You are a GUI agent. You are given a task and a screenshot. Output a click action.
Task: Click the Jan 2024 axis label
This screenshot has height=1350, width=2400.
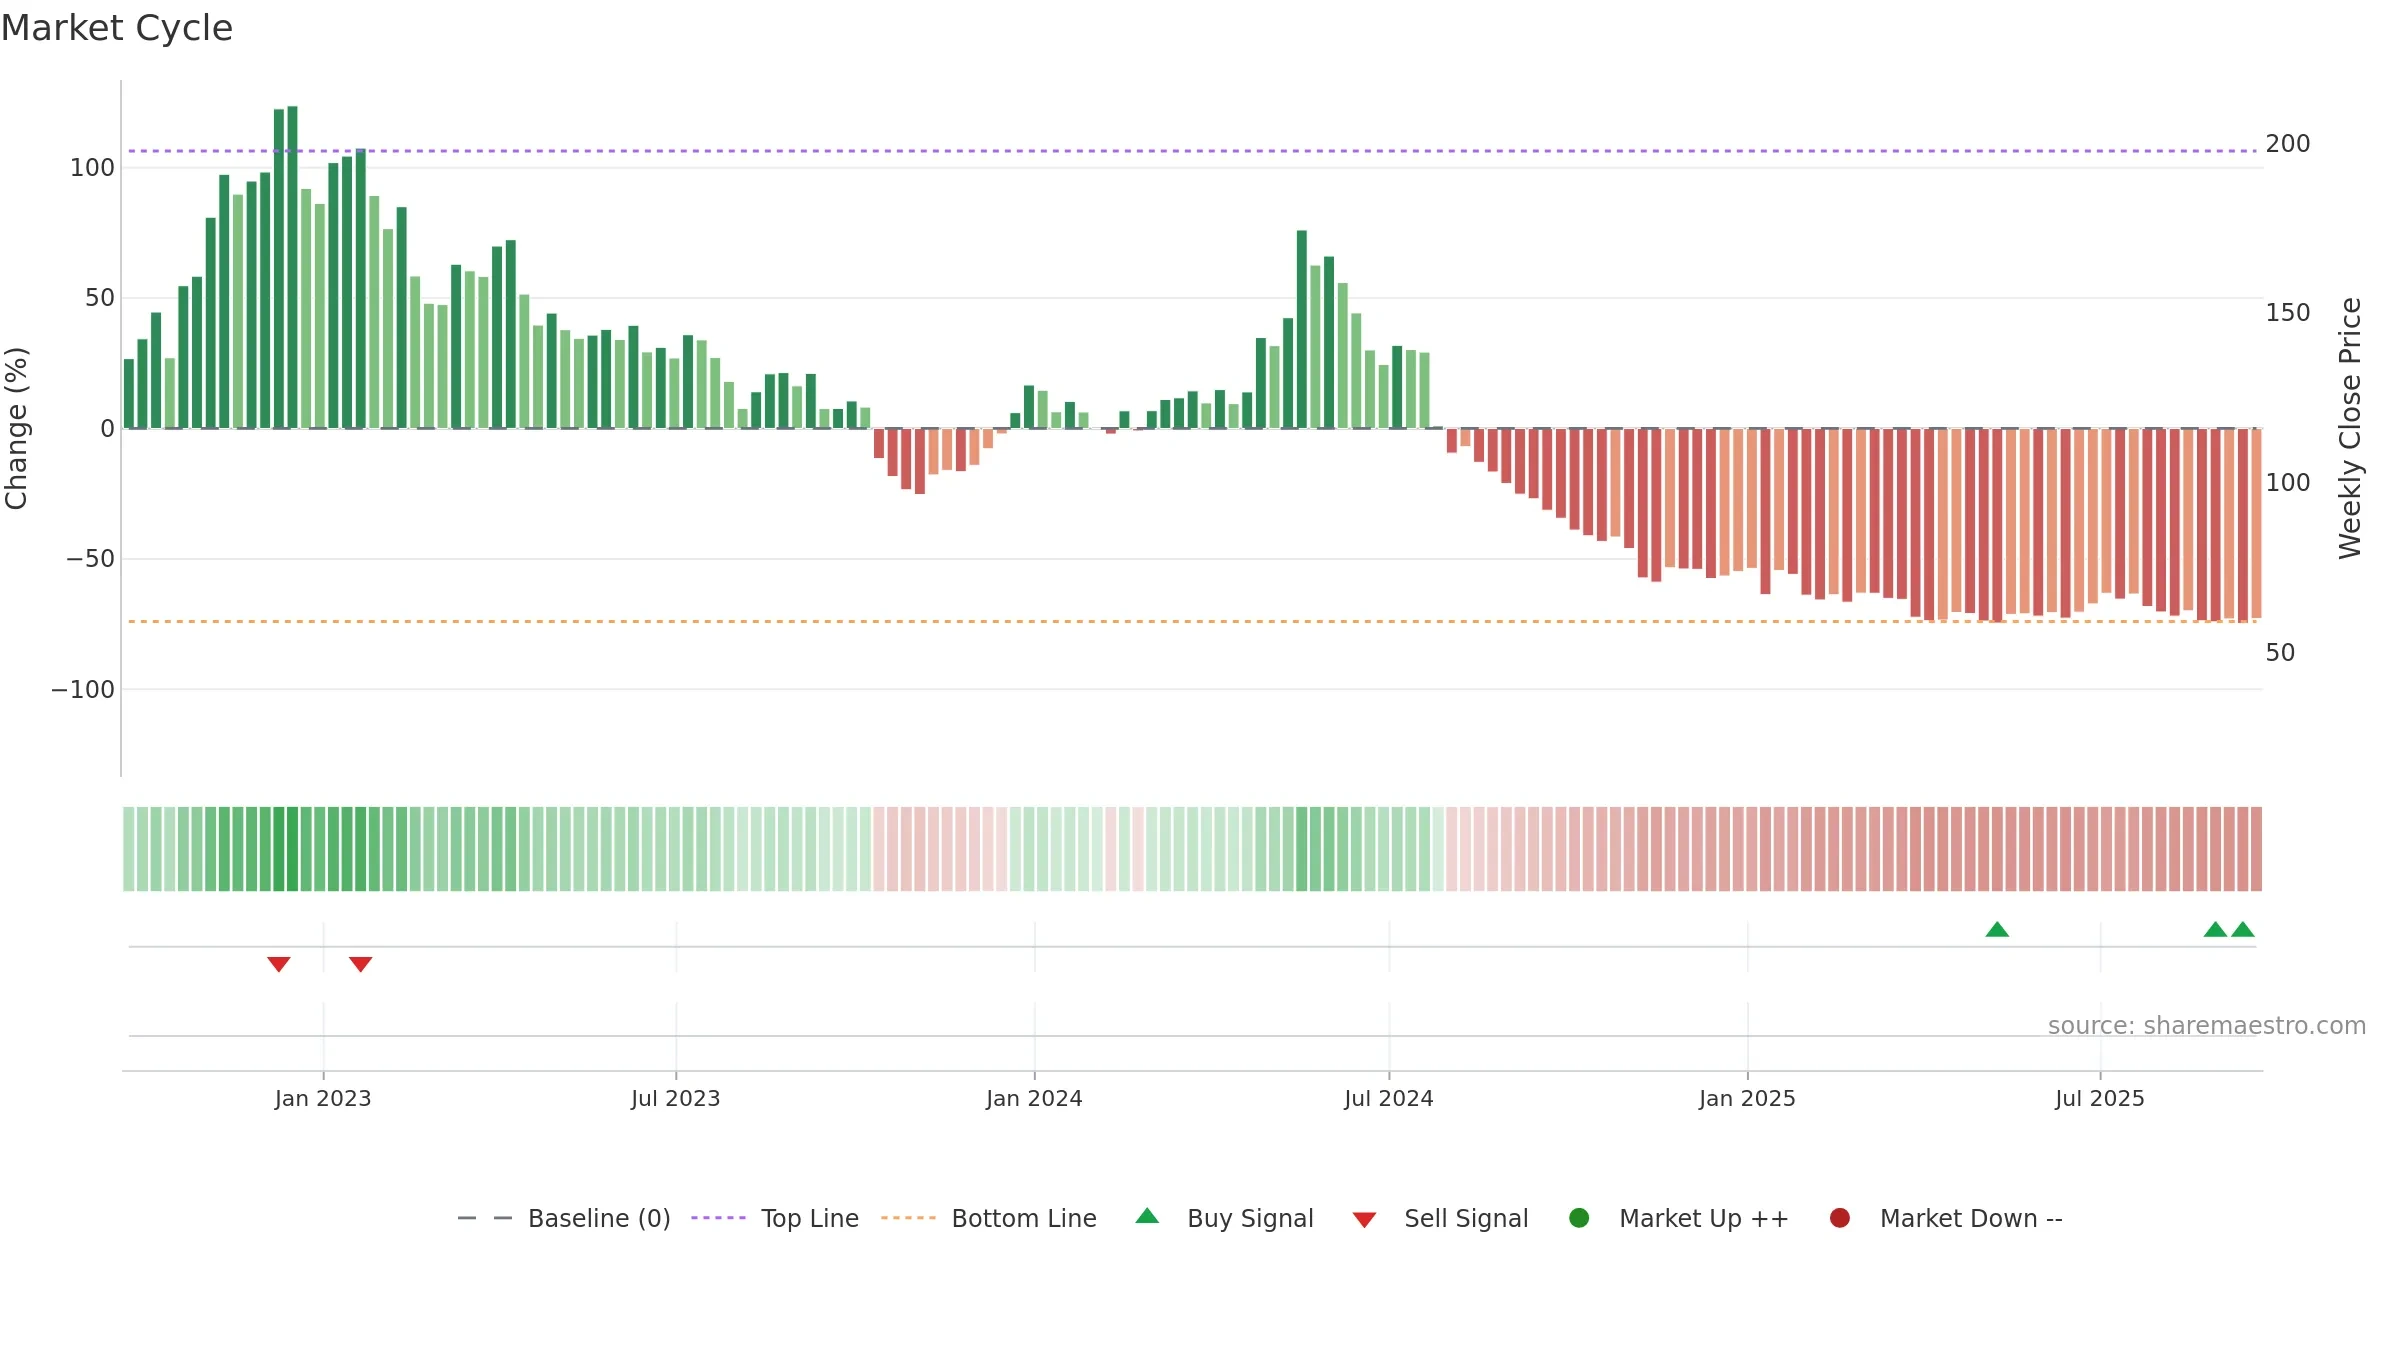(x=1034, y=1098)
